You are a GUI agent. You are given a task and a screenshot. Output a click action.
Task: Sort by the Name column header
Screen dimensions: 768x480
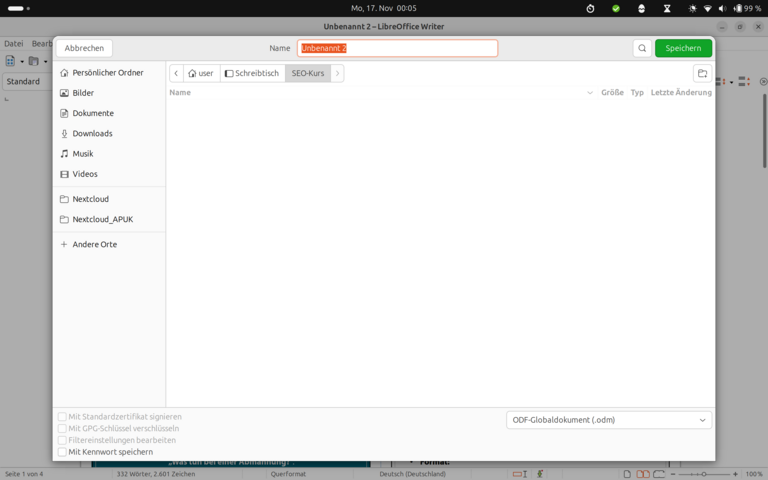click(180, 92)
